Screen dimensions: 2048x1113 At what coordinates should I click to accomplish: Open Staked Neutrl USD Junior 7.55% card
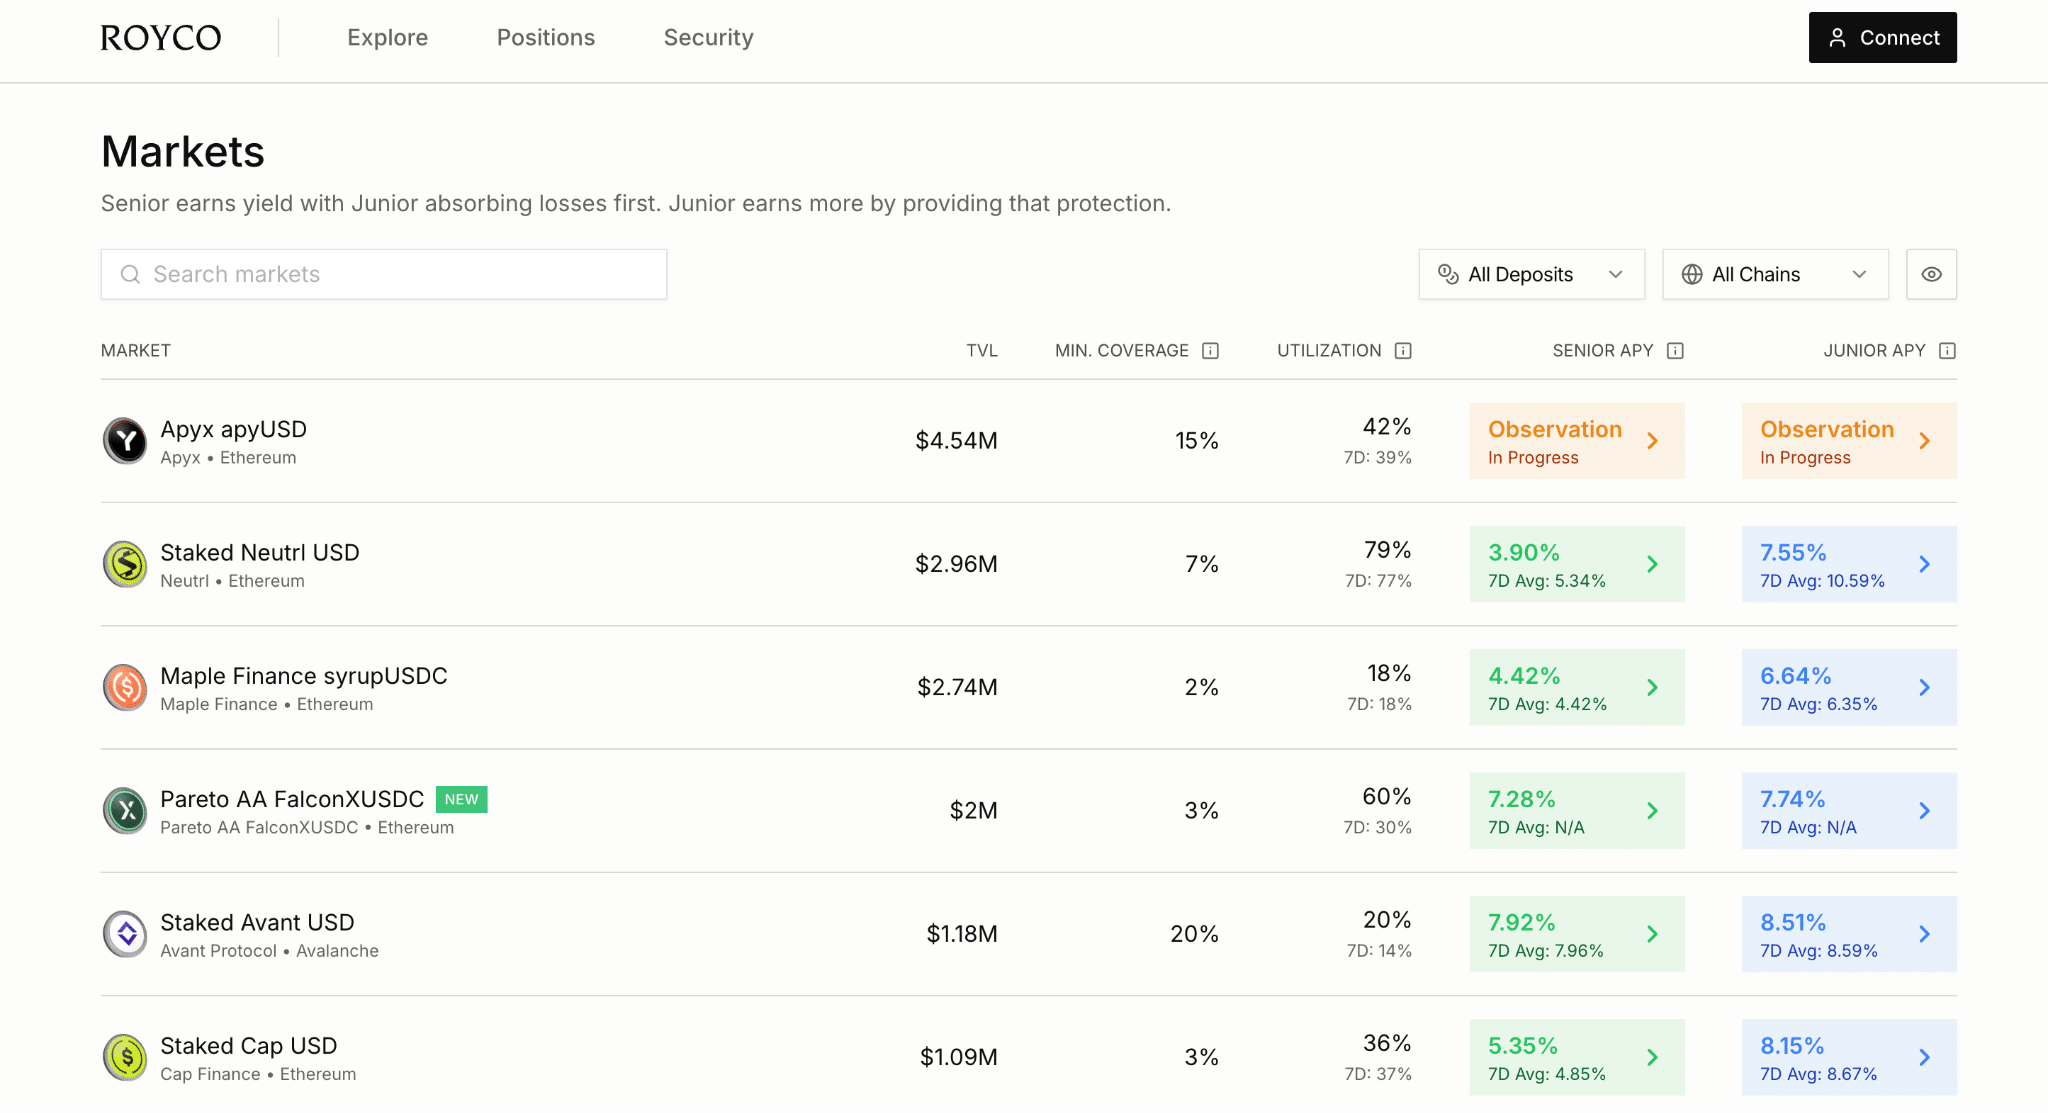[x=1849, y=564]
